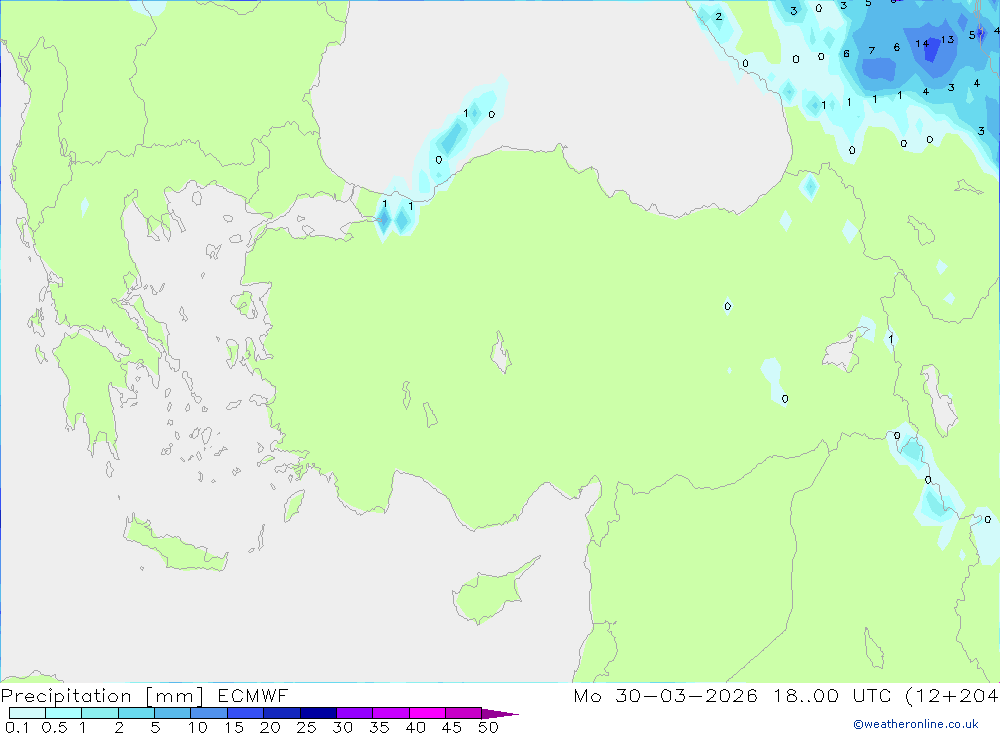Click the 25–30 mm navy legend box
The height and width of the screenshot is (733, 1000).
click(x=318, y=713)
